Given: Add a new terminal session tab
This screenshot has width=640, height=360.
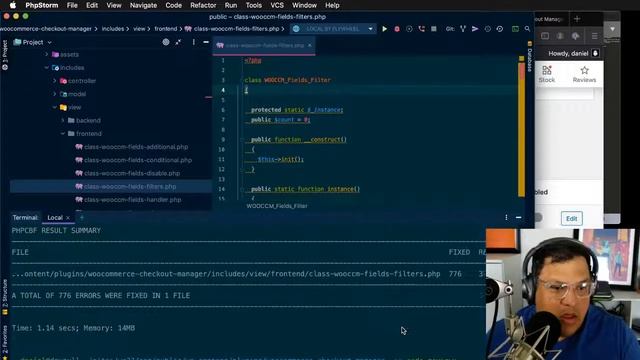Looking at the screenshot, I should 81,218.
